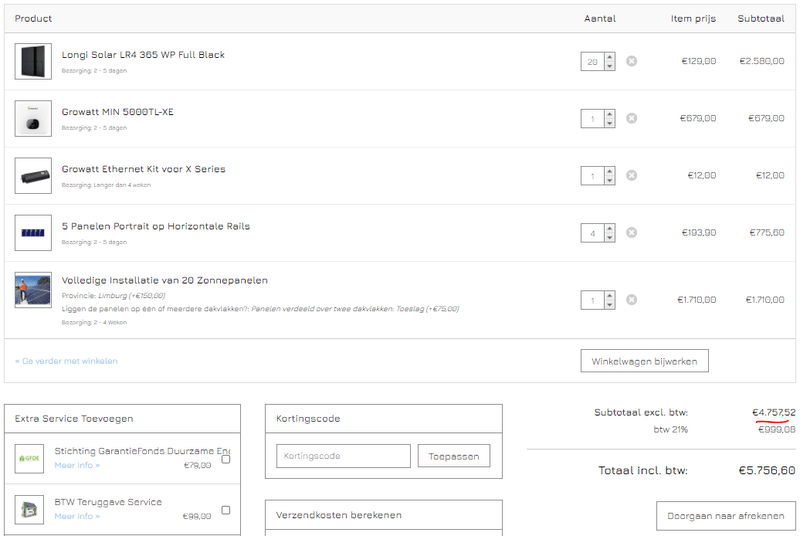Click Toepassen to apply discount code

click(x=454, y=456)
